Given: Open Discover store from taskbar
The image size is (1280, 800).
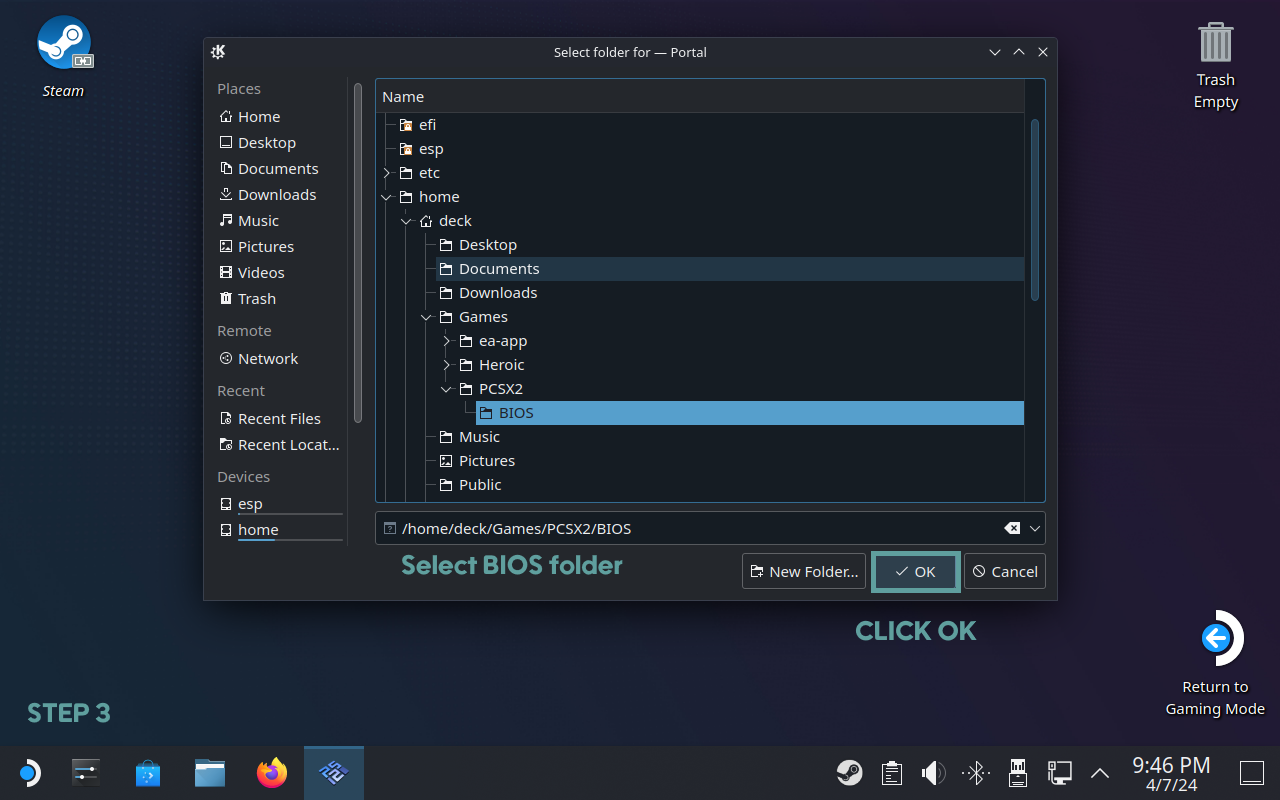Looking at the screenshot, I should [148, 773].
